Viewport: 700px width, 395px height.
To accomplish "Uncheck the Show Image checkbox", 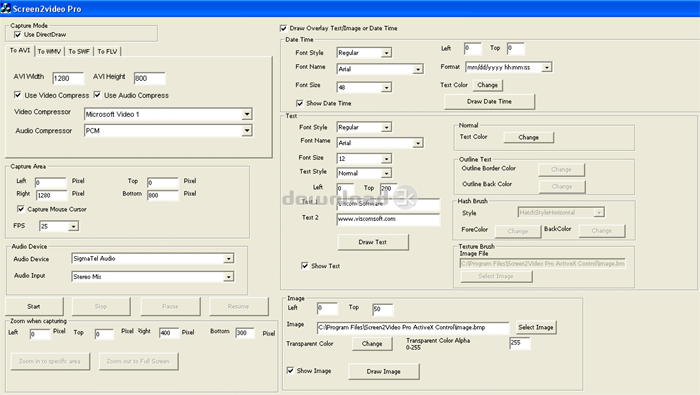I will [x=290, y=370].
